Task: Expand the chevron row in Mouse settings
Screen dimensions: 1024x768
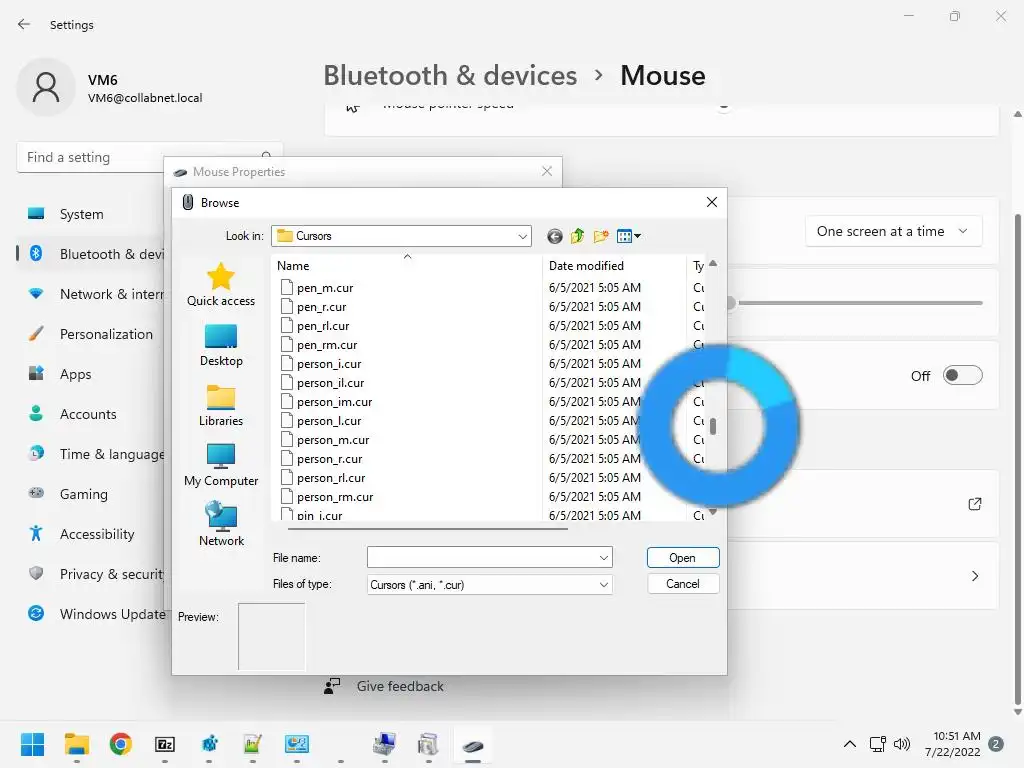Action: coord(974,576)
